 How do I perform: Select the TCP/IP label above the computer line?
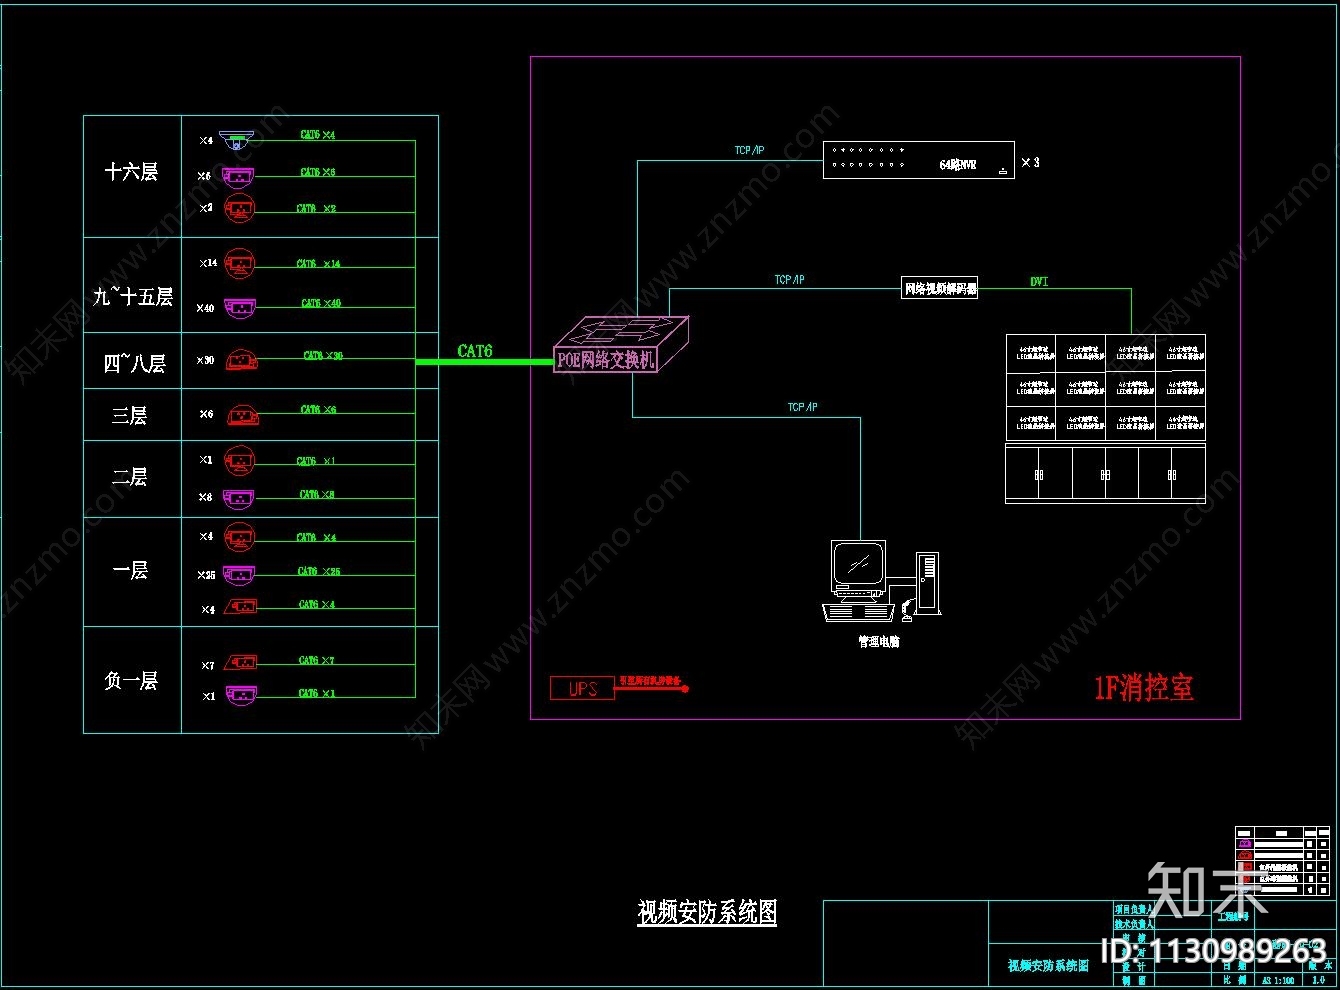click(802, 407)
